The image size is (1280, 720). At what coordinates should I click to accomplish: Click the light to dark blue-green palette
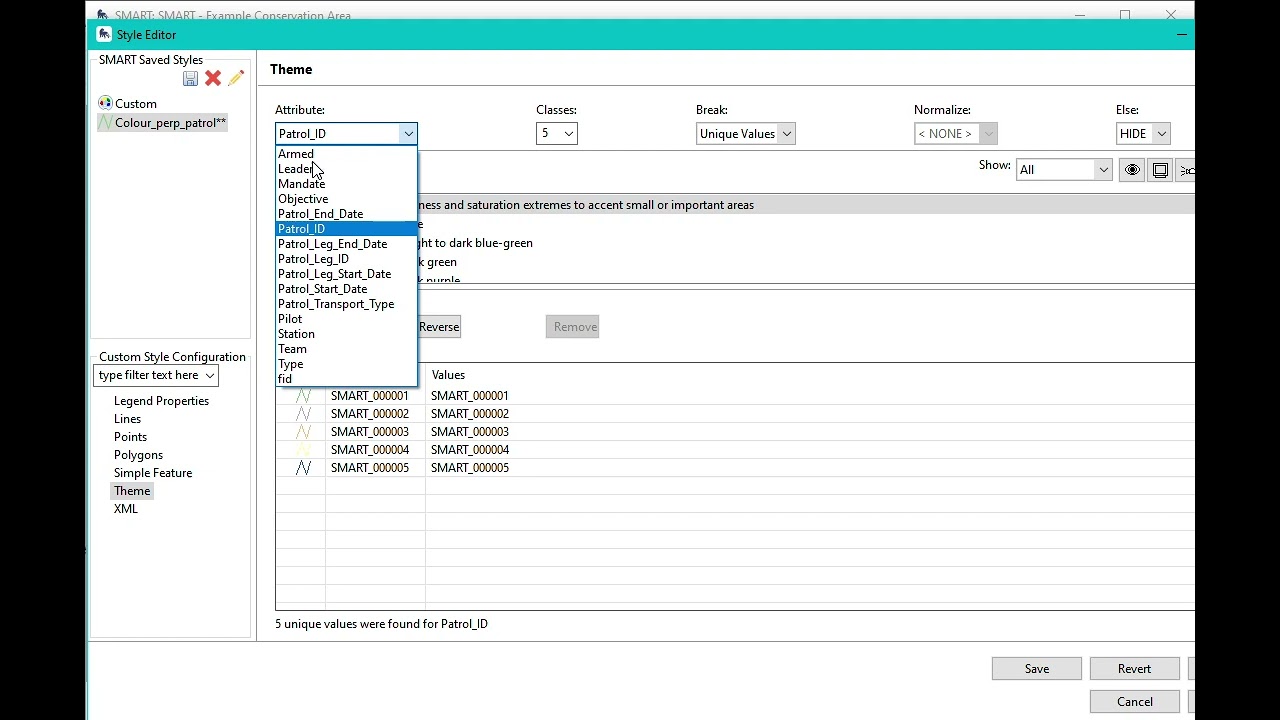pos(476,243)
